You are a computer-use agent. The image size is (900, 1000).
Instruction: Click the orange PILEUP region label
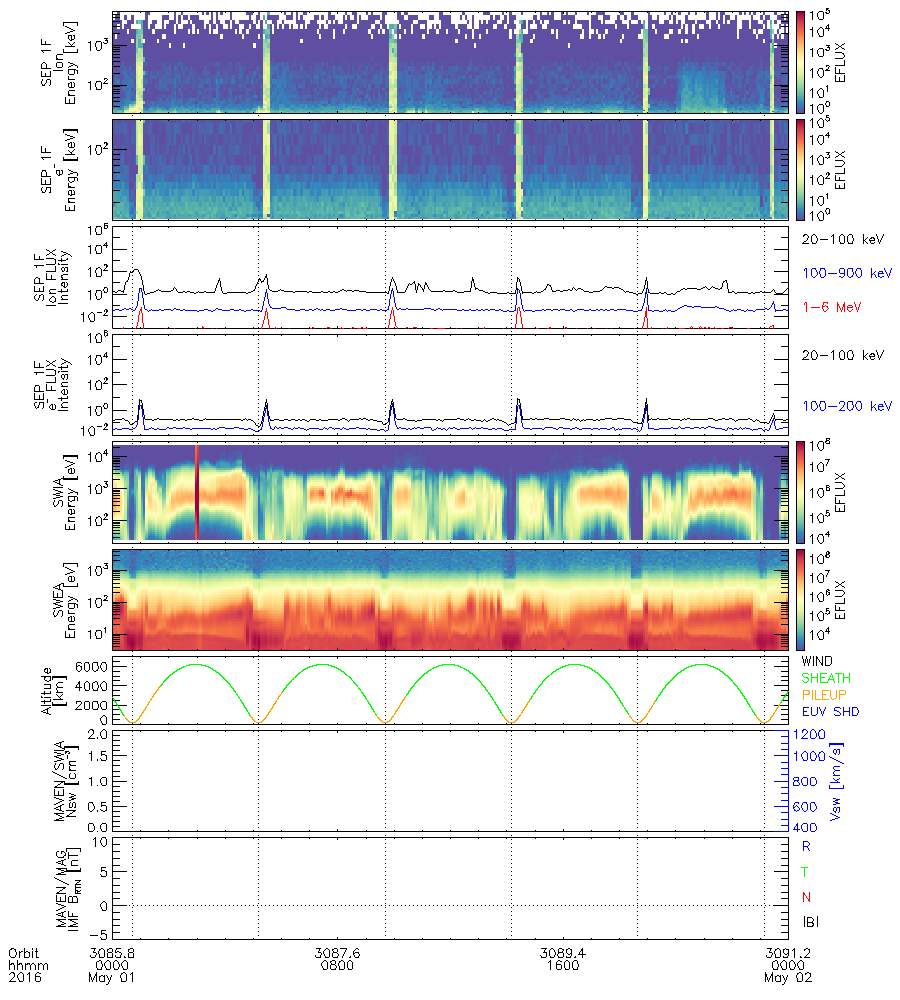pyautogui.click(x=826, y=694)
